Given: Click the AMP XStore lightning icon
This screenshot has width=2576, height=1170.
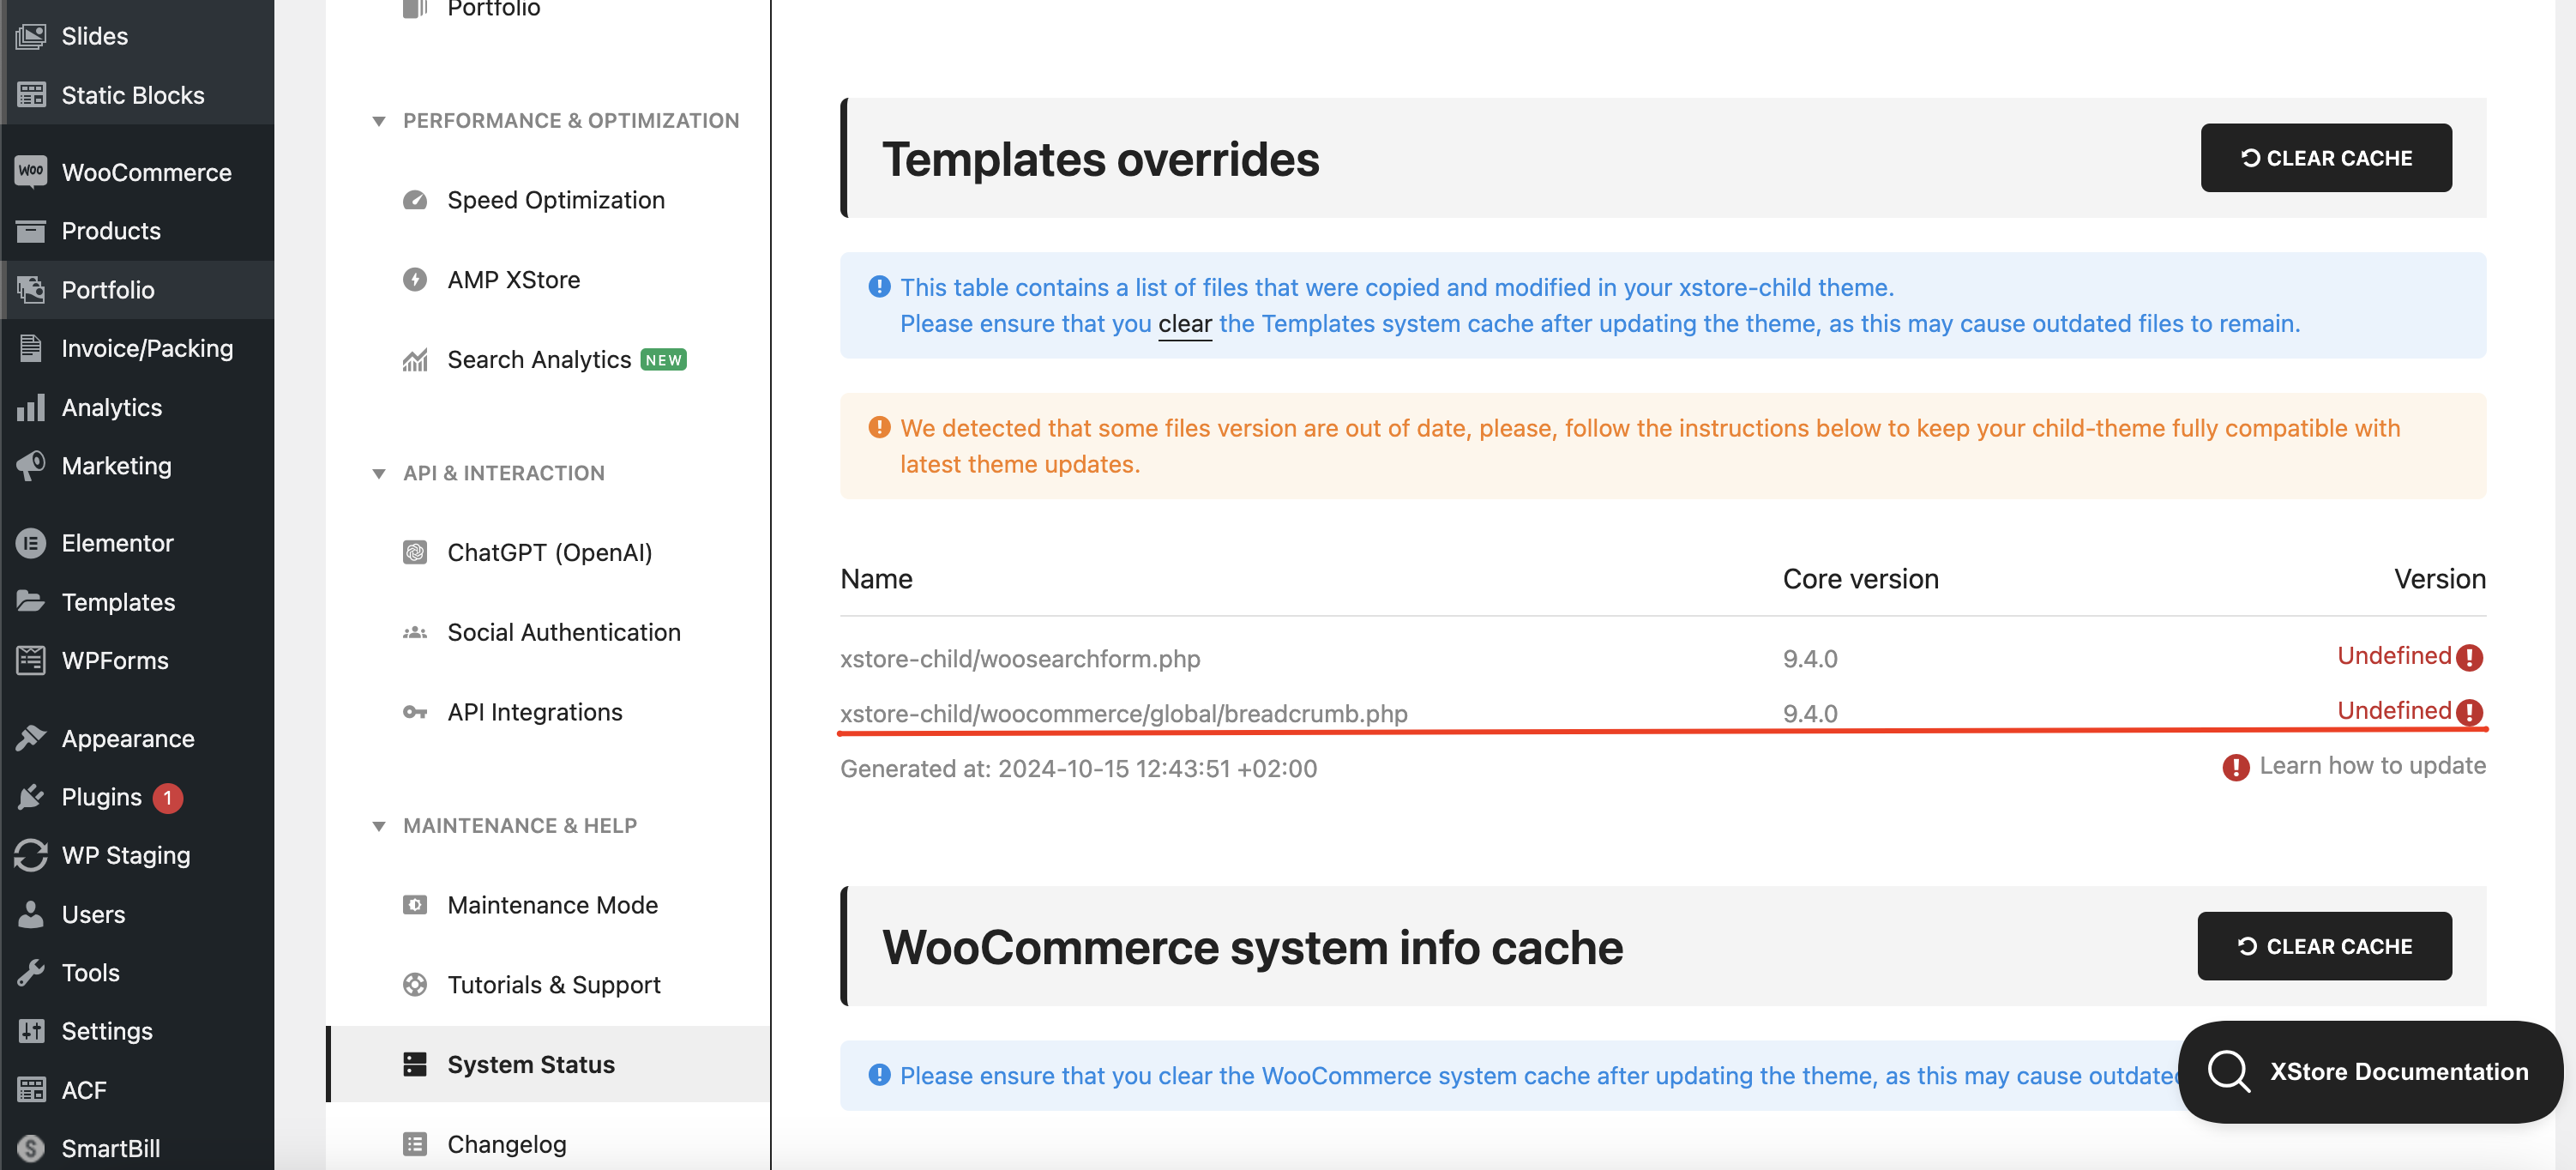Looking at the screenshot, I should tap(415, 280).
